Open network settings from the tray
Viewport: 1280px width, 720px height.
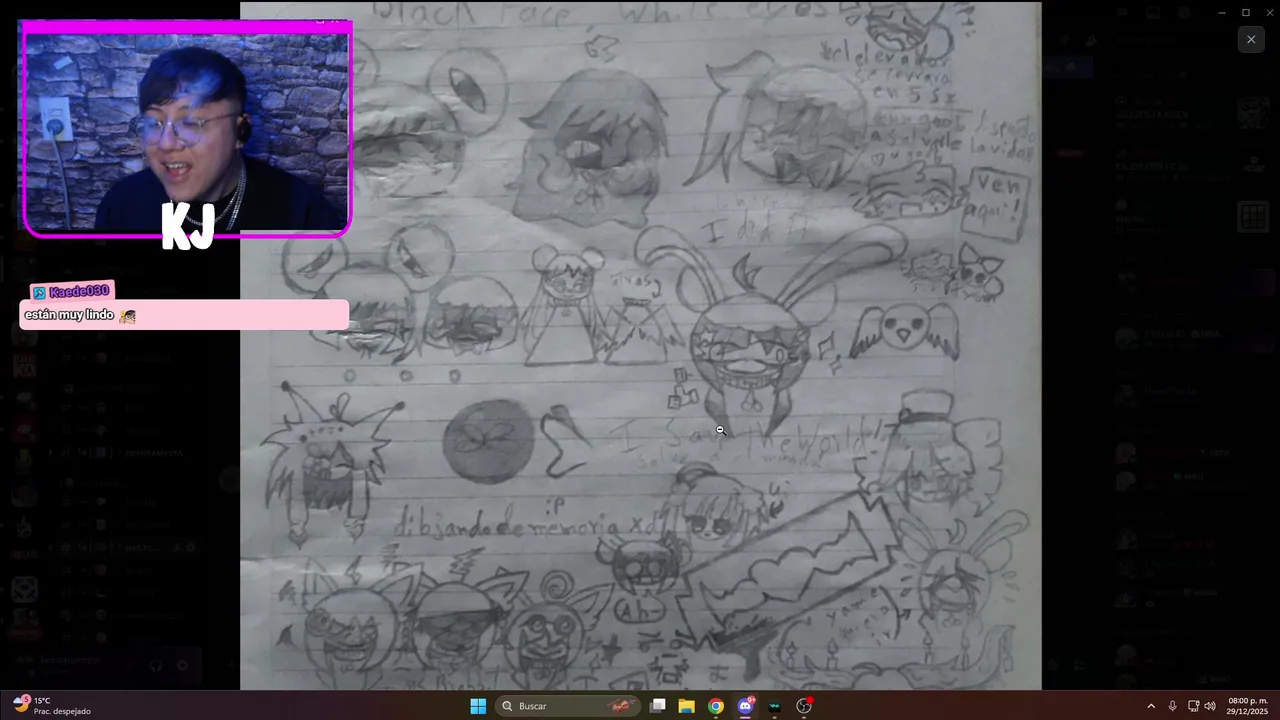[x=1193, y=706]
